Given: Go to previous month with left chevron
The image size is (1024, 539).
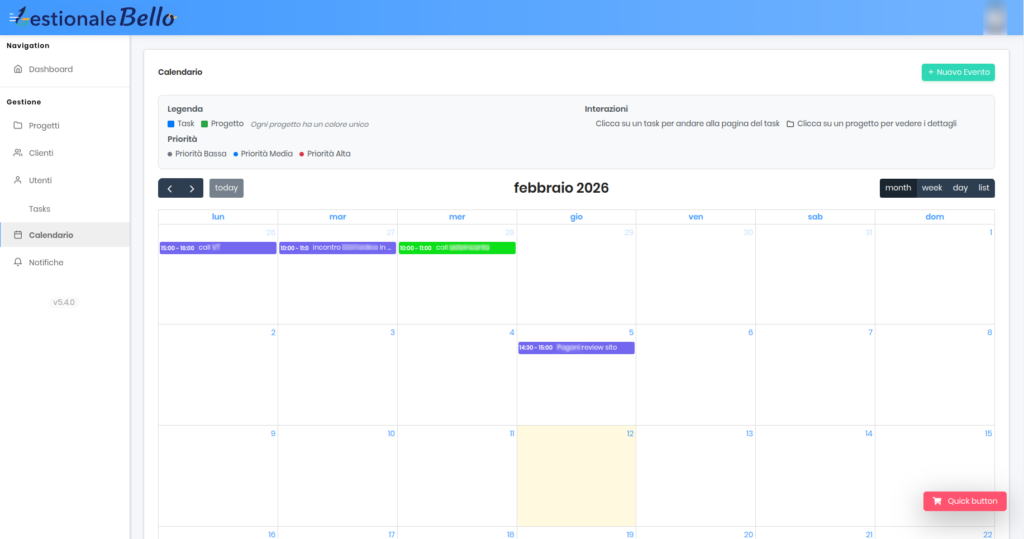Looking at the screenshot, I should [x=170, y=188].
